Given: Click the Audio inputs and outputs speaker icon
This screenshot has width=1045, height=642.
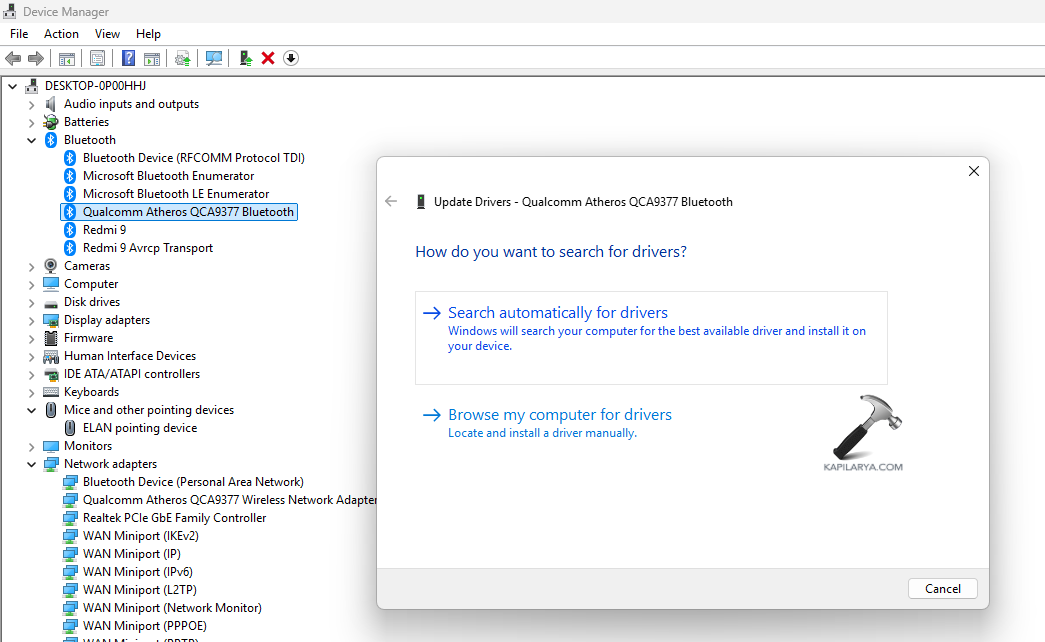Looking at the screenshot, I should point(51,104).
